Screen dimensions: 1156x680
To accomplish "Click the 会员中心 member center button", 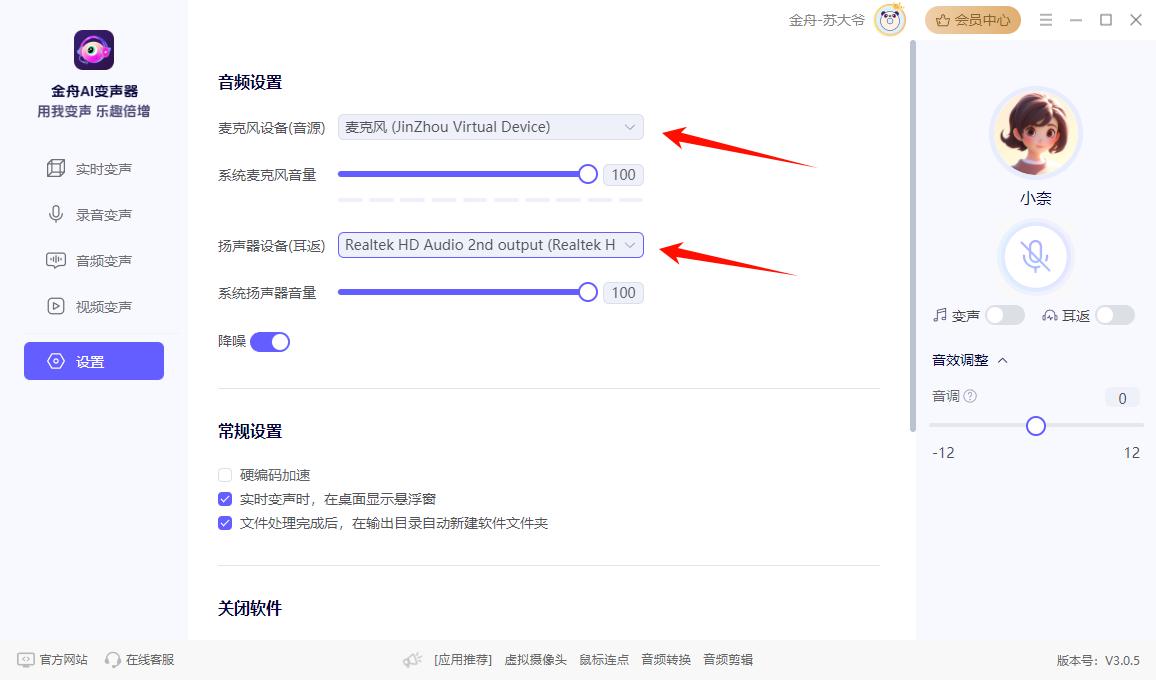I will (x=972, y=20).
